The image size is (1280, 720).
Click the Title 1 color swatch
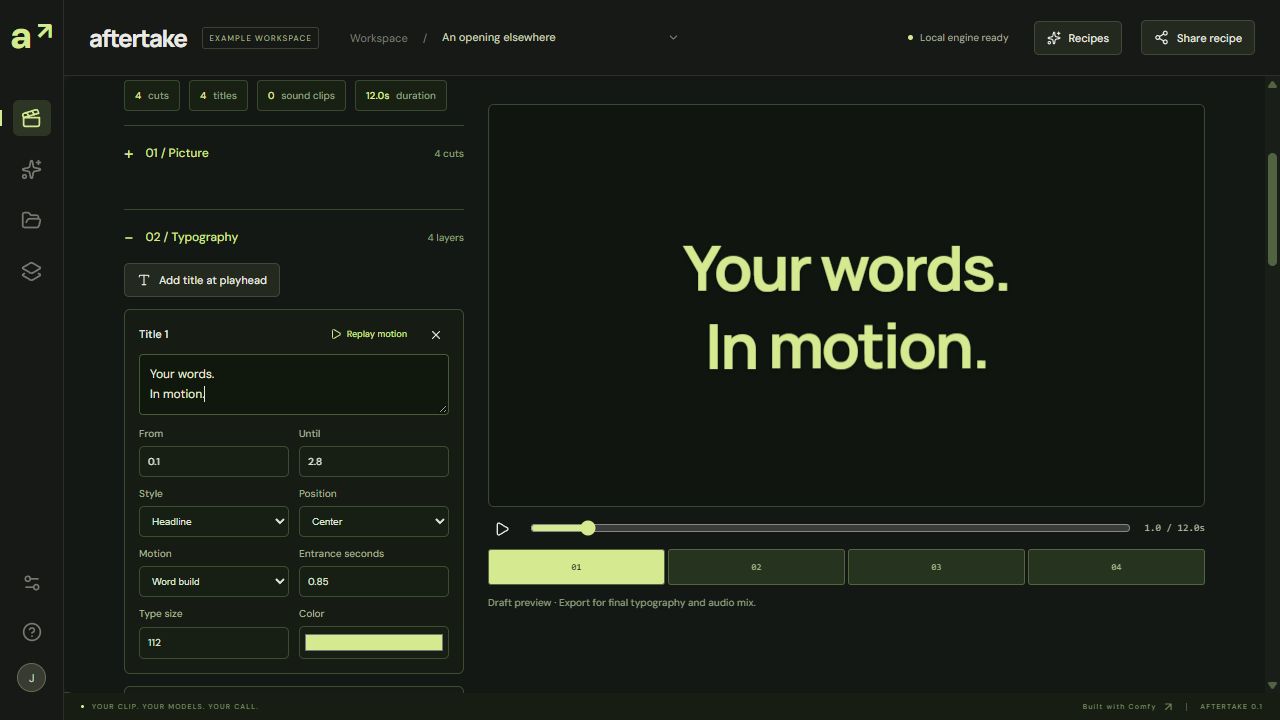click(x=374, y=642)
